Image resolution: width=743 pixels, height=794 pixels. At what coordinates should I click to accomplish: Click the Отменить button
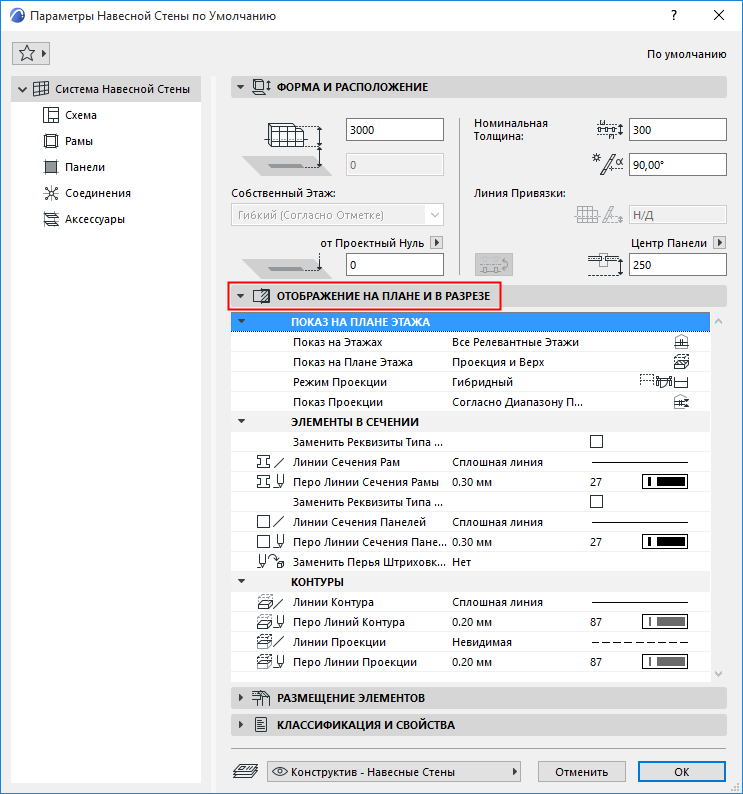pos(581,772)
